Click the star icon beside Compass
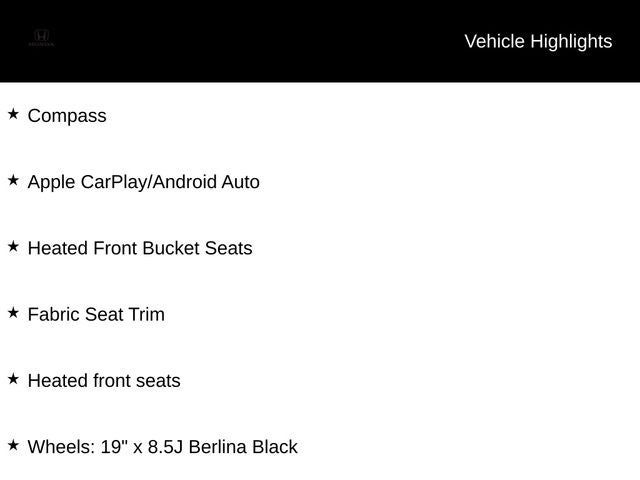Image resolution: width=640 pixels, height=480 pixels. [13, 114]
